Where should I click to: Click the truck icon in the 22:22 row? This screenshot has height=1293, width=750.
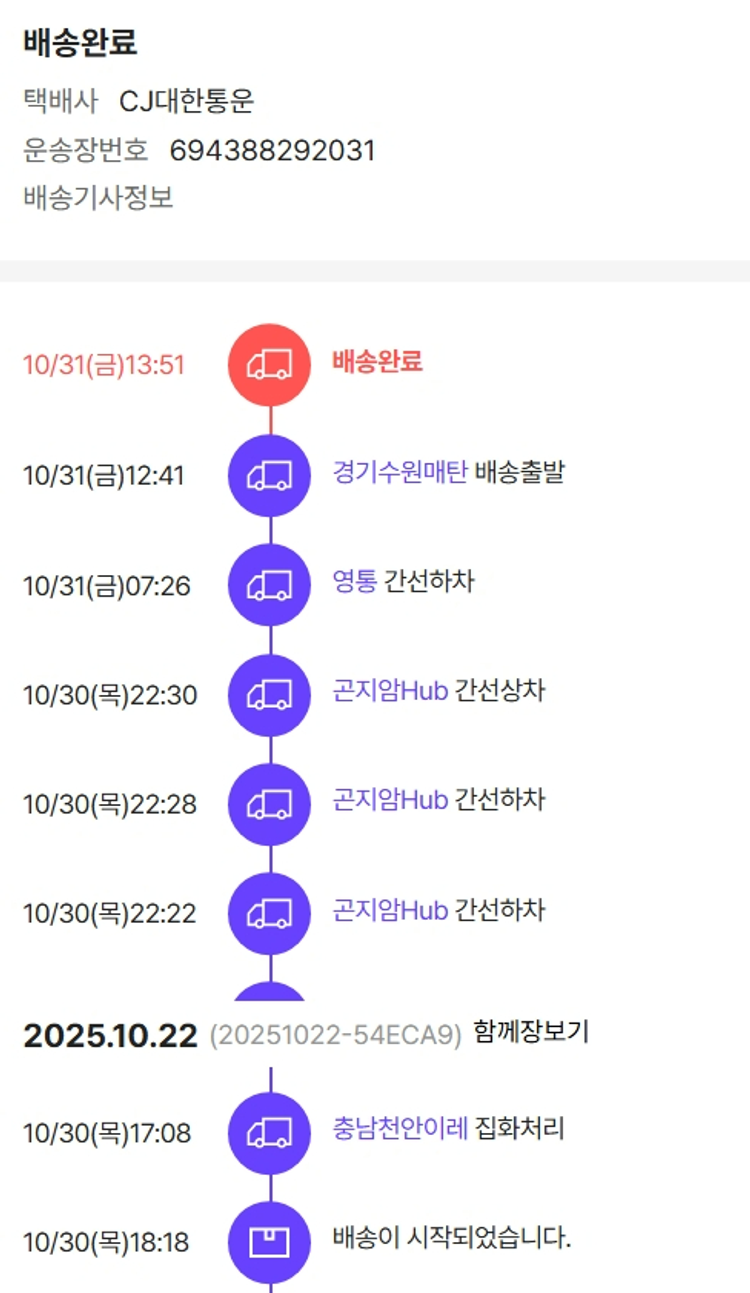(x=270, y=914)
